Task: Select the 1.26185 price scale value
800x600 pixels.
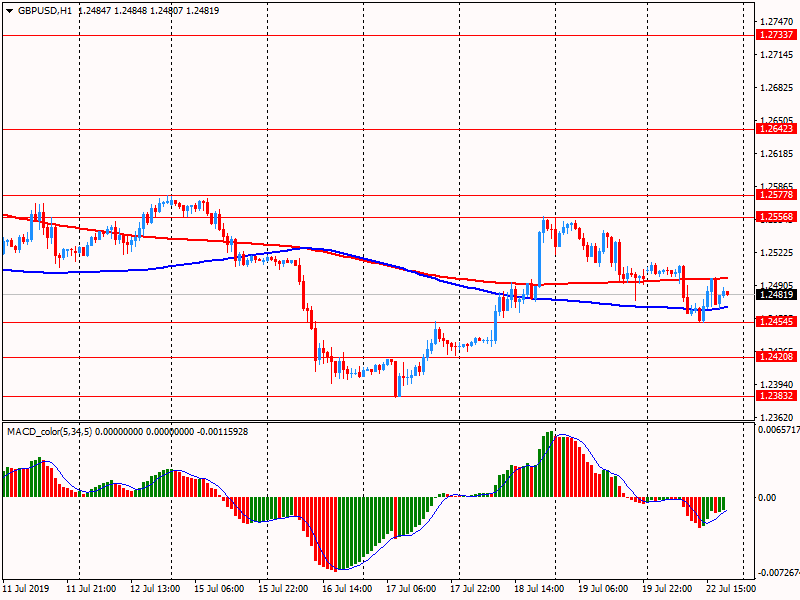Action: click(x=777, y=154)
